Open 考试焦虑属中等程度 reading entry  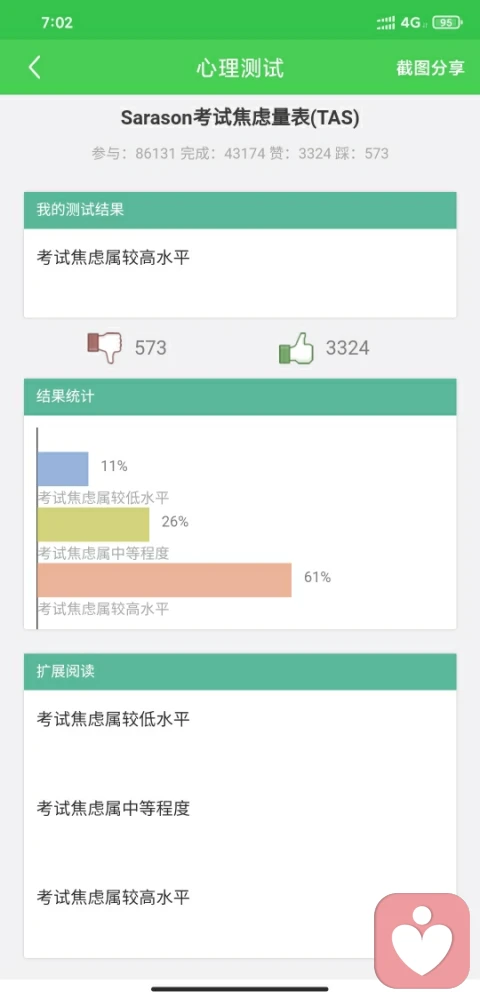(113, 809)
